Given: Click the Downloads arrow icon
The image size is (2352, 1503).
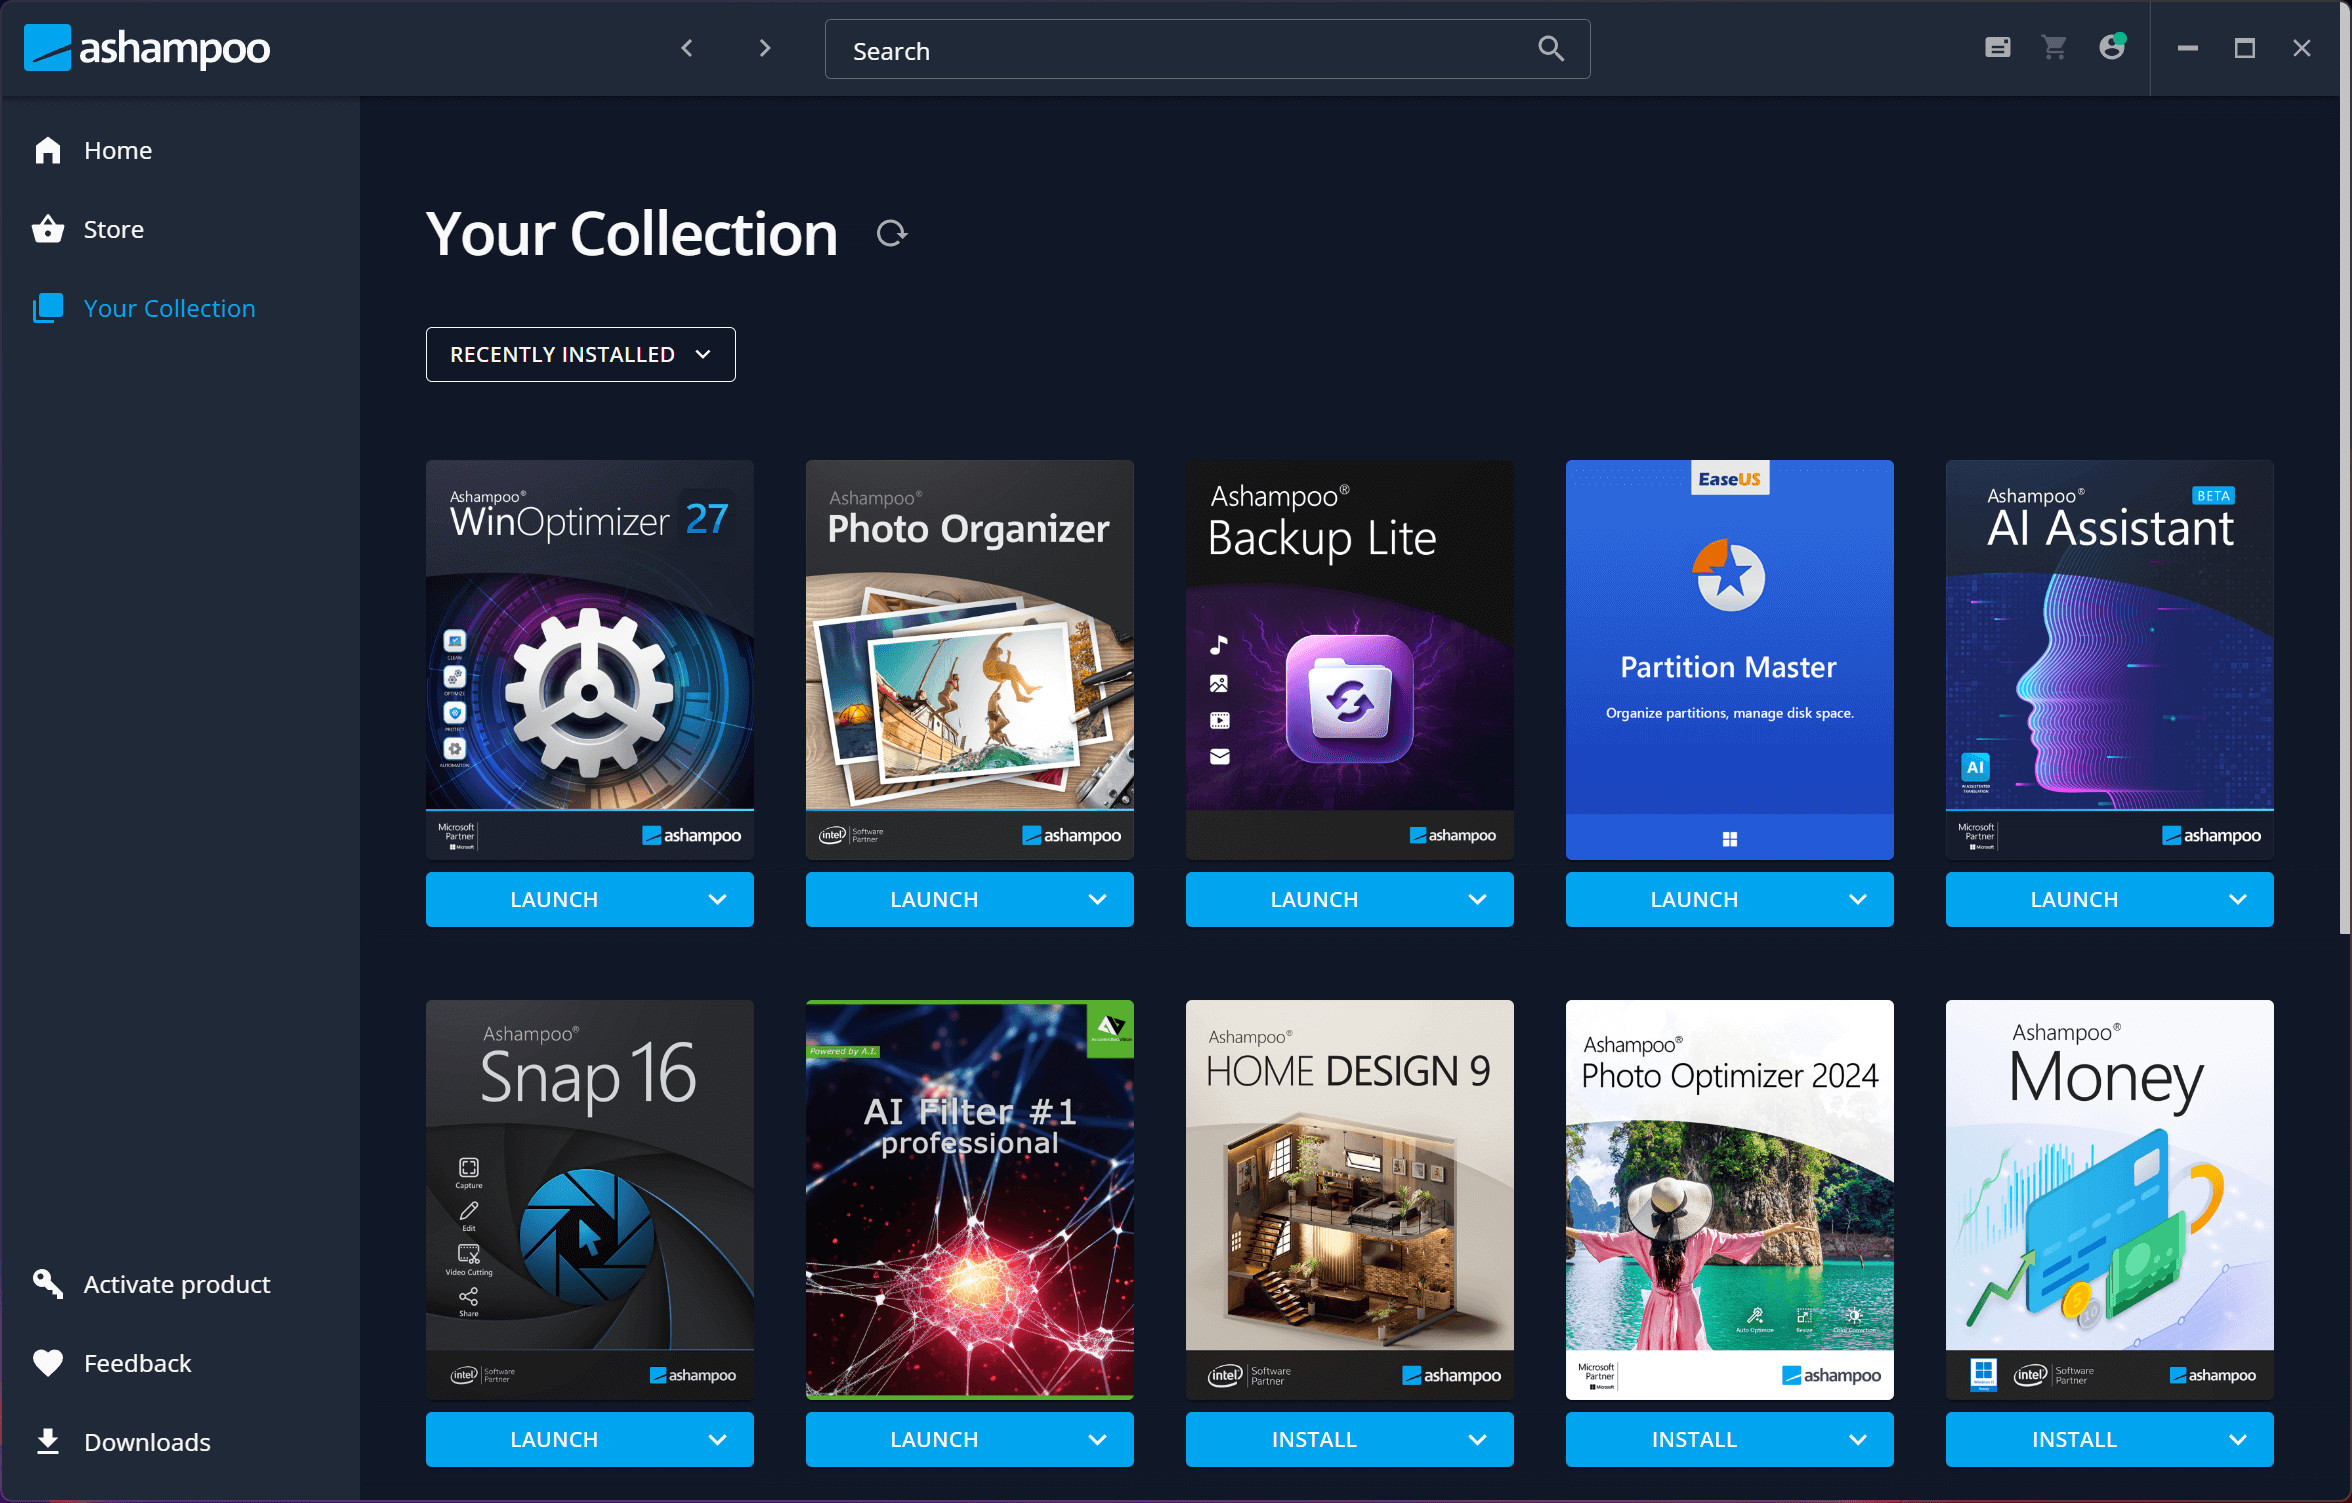Looking at the screenshot, I should [x=48, y=1442].
